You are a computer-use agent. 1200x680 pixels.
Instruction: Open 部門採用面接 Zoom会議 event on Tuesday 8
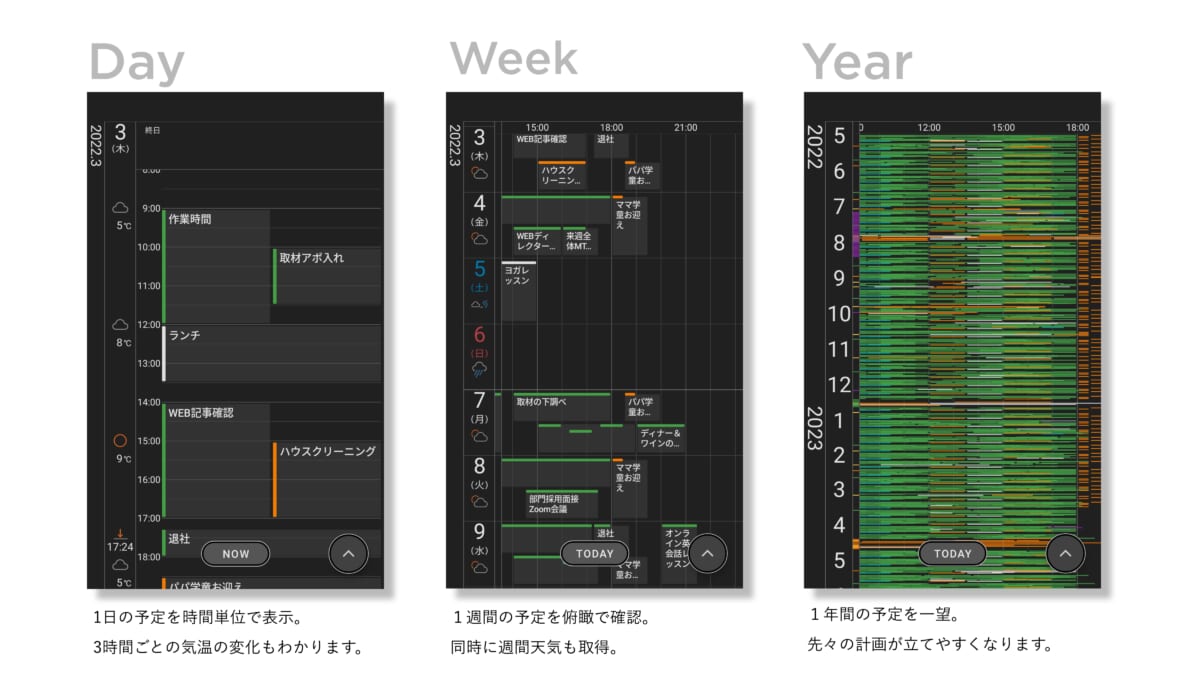point(562,503)
